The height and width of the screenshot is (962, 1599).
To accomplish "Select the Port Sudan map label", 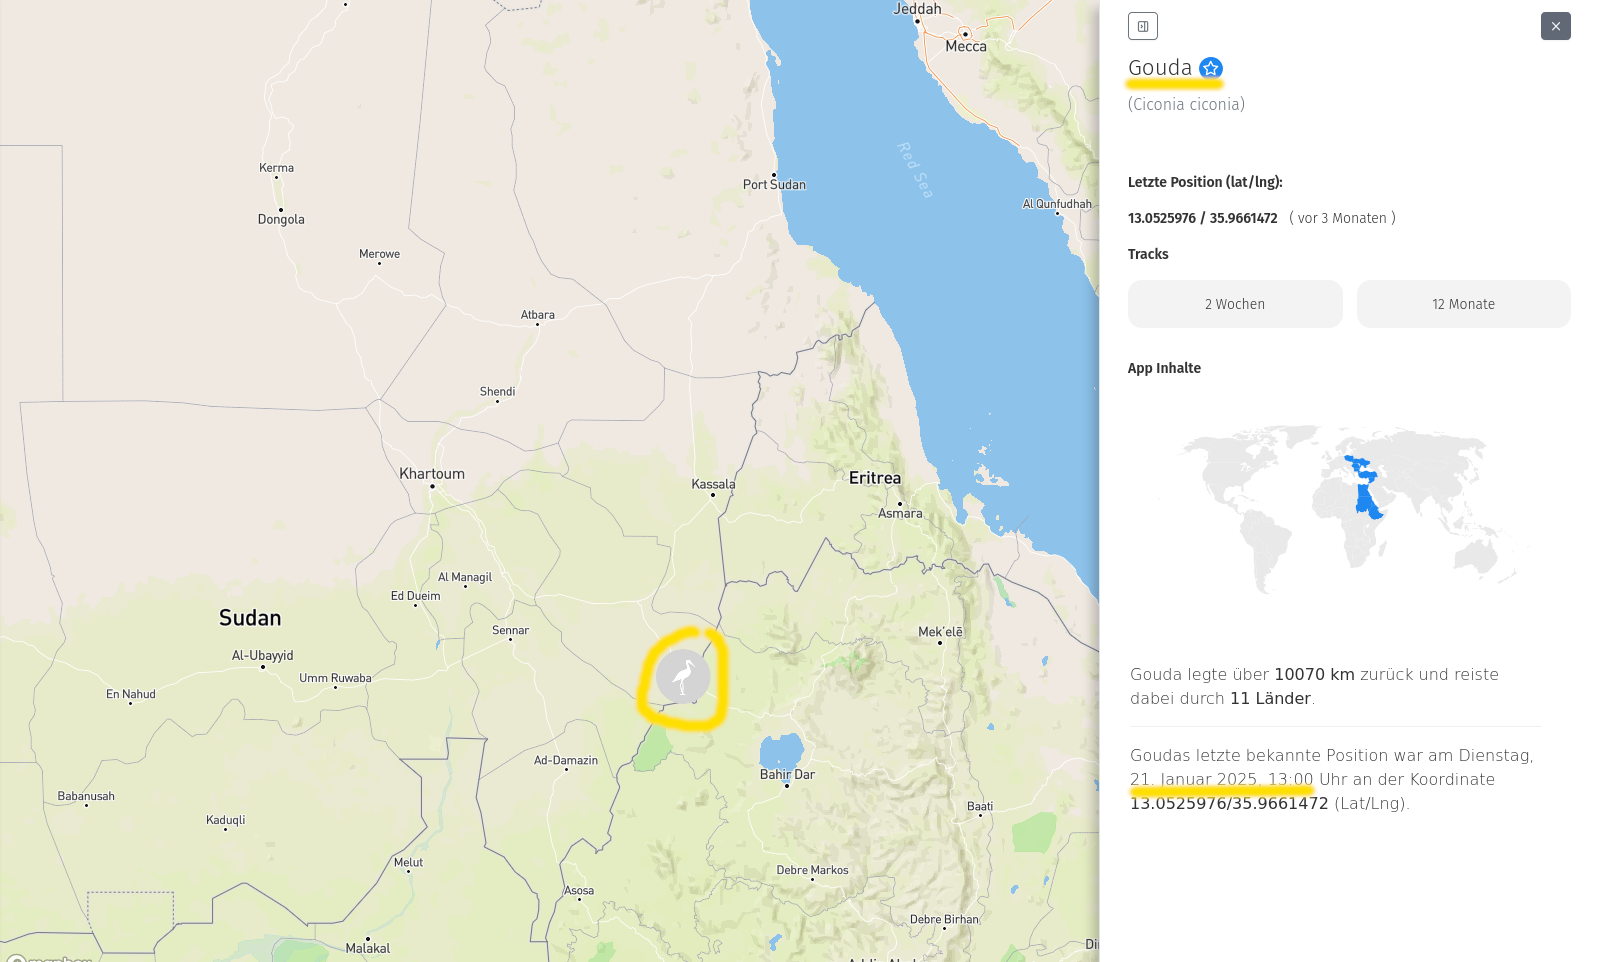I will pyautogui.click(x=774, y=185).
